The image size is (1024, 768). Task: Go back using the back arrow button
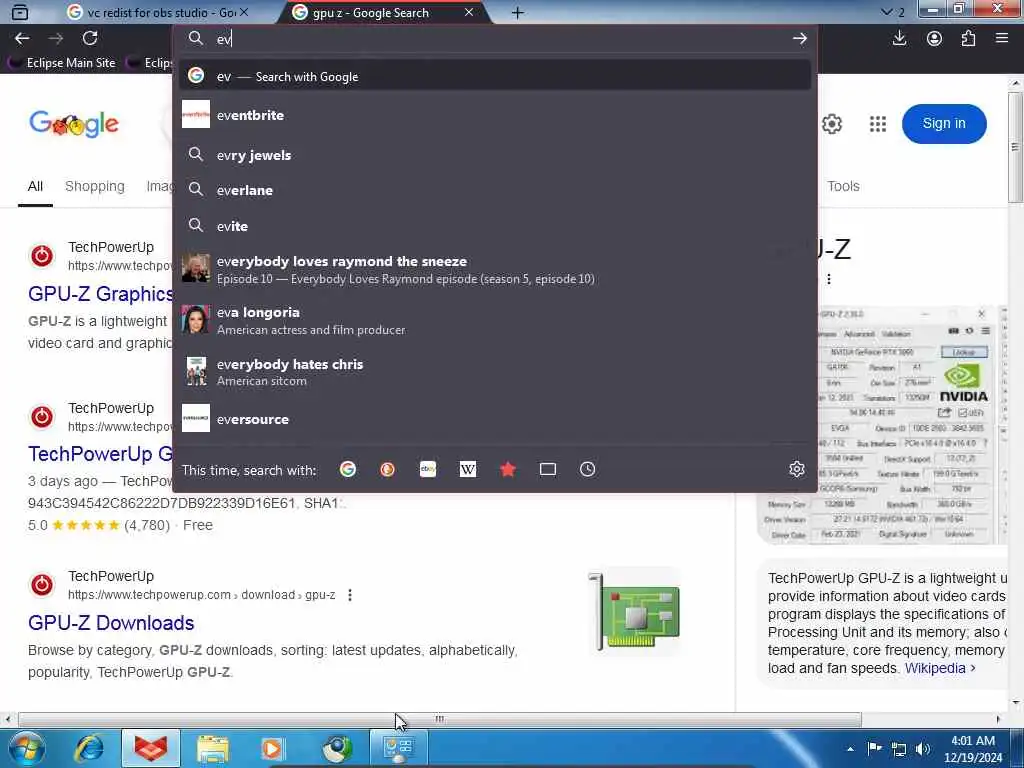coord(22,39)
